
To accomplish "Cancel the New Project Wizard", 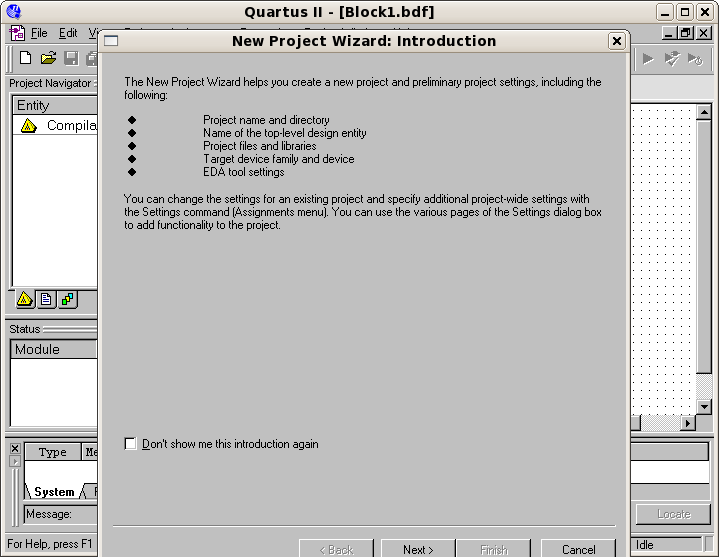I will (x=578, y=549).
